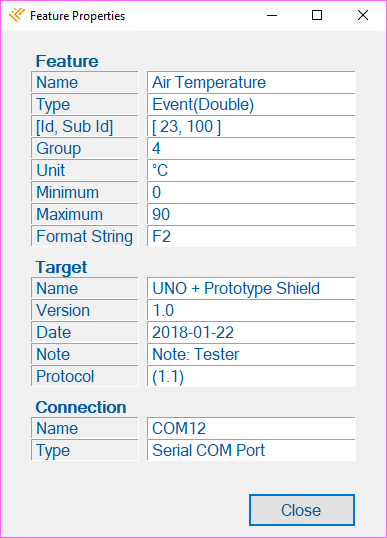387x538 pixels.
Task: Select the Note: Tester field
Action: 251,354
